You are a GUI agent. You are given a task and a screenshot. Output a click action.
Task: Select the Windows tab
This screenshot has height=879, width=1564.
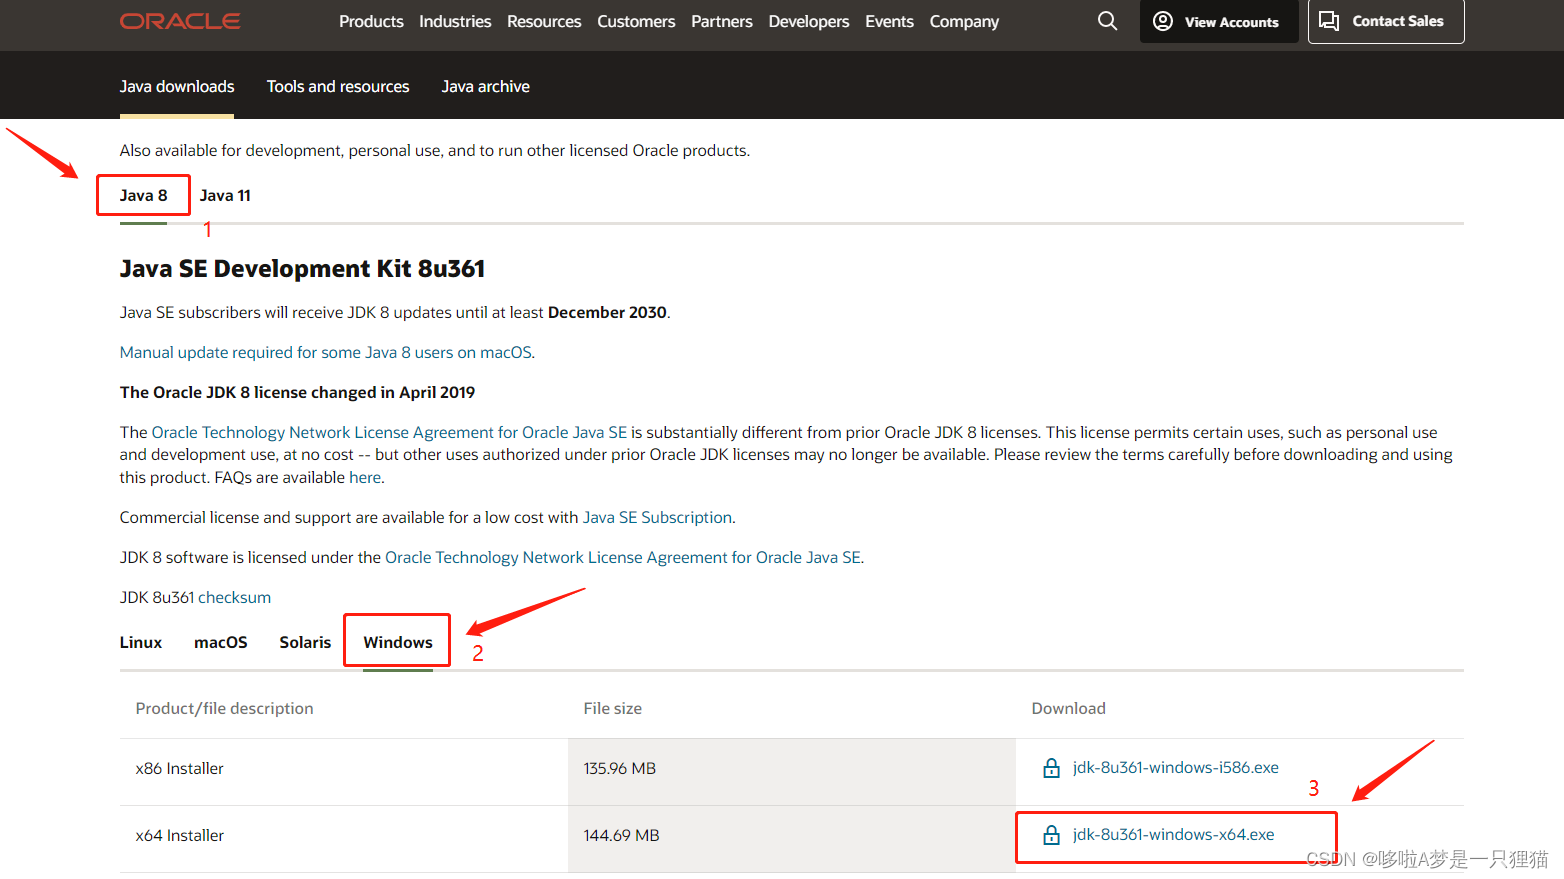(x=398, y=642)
